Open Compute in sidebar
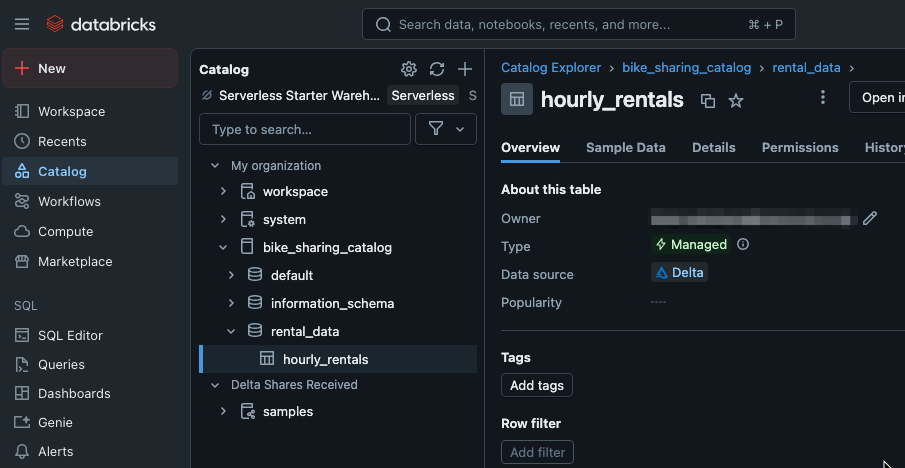905x468 pixels. pos(90,231)
